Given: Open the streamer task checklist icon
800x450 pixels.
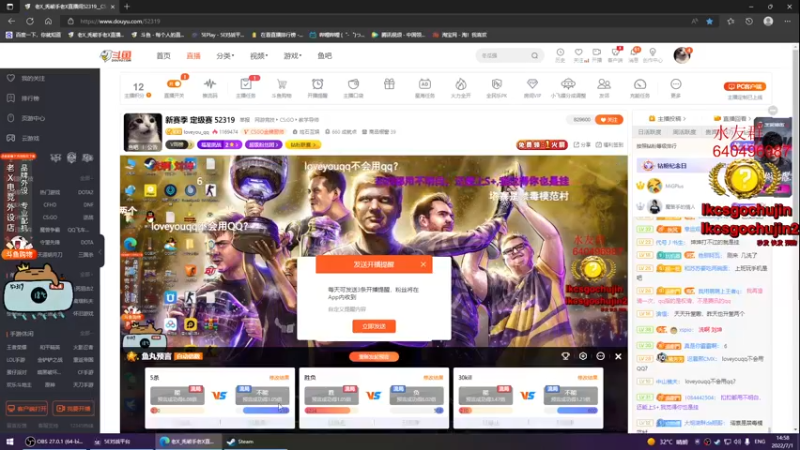Looking at the screenshot, I should tap(246, 84).
